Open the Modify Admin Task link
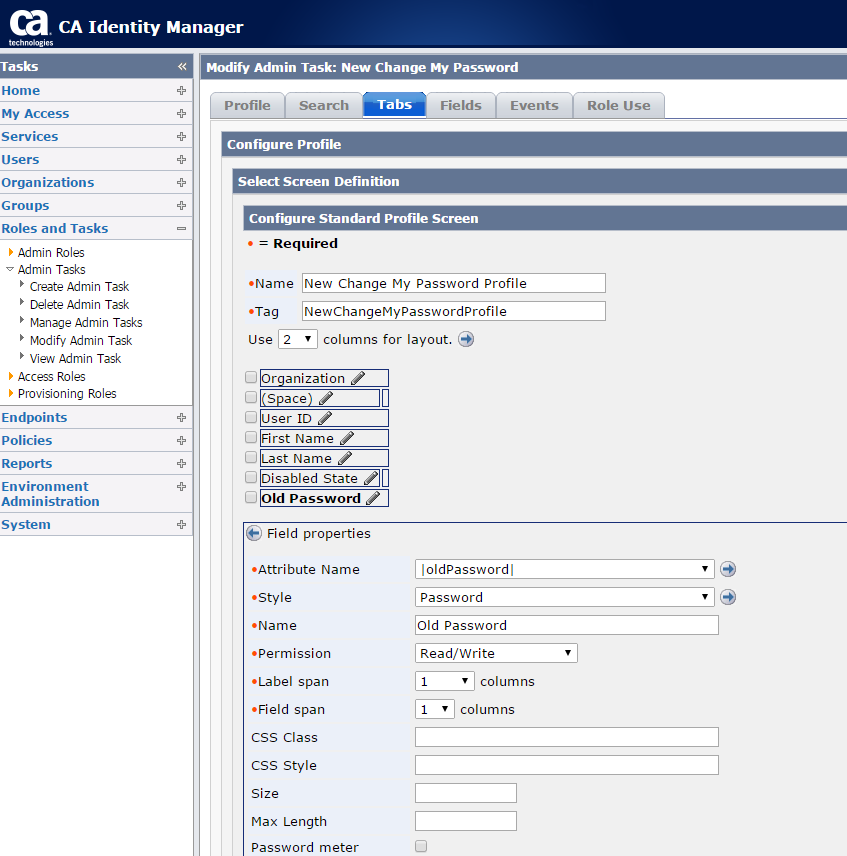 pos(81,340)
